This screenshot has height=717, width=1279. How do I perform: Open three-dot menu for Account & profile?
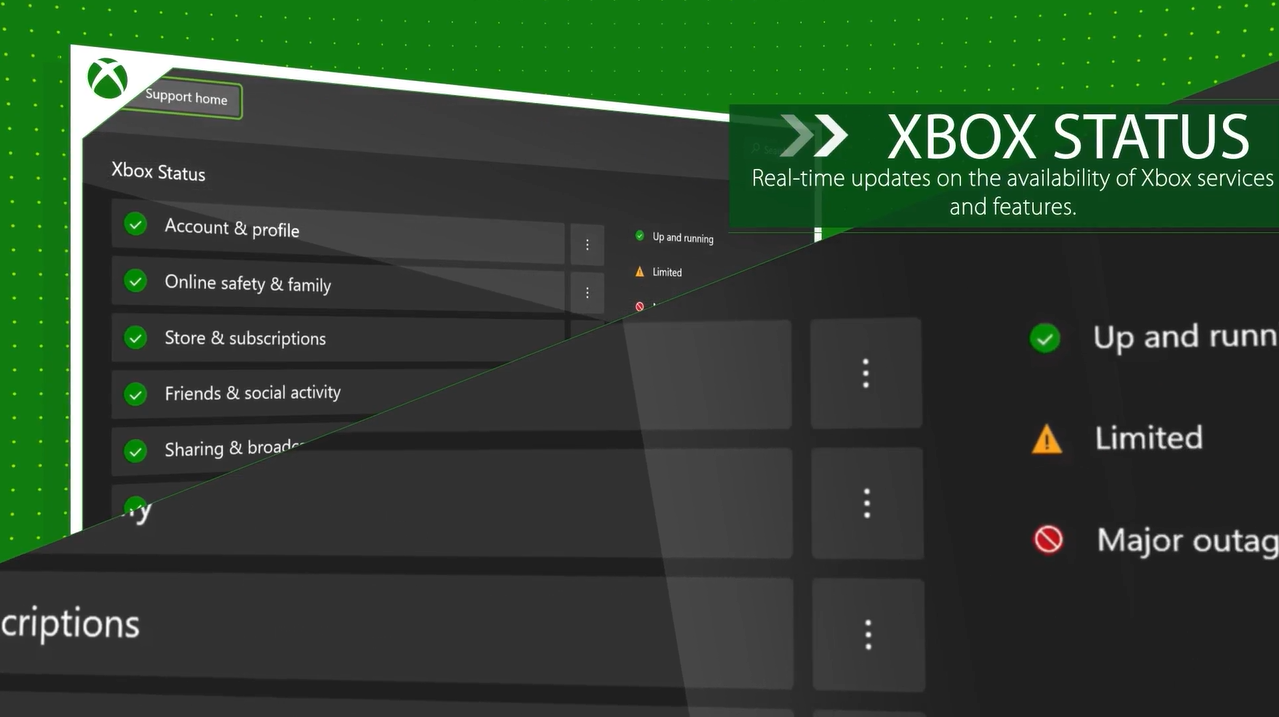tap(587, 245)
